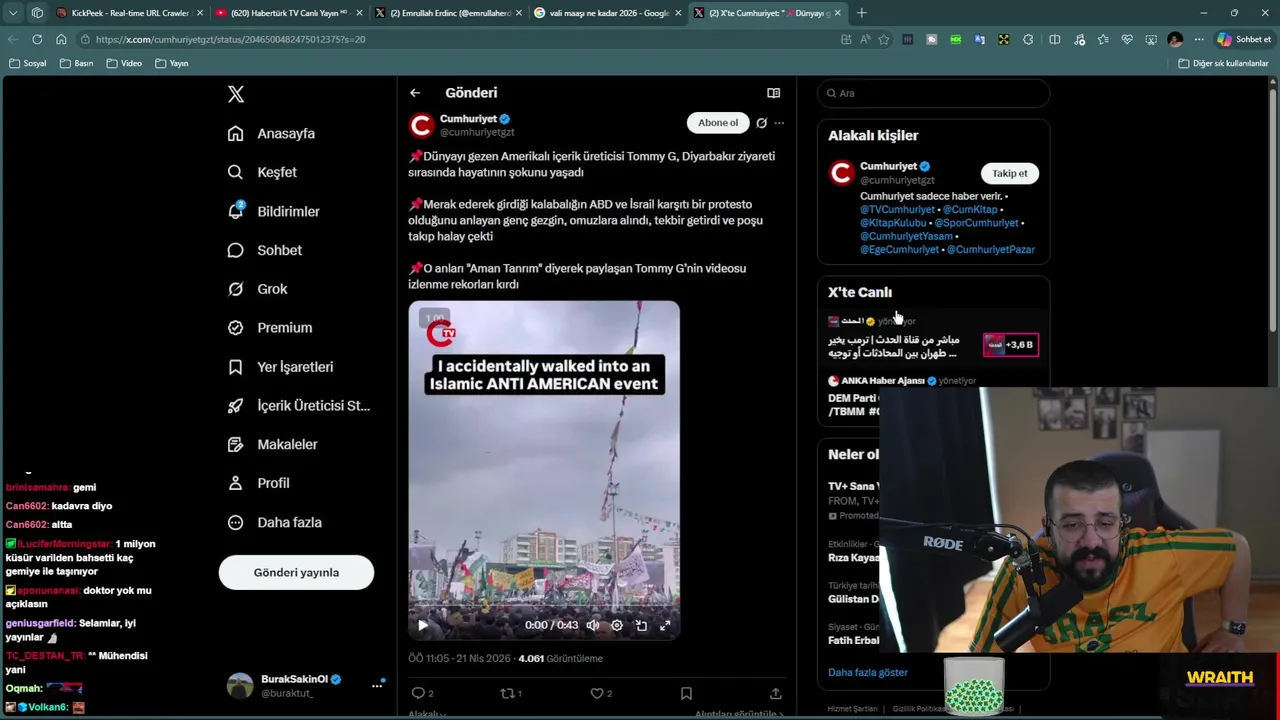Enter video fullscreen mode
Viewport: 1280px width, 720px height.
pos(665,625)
